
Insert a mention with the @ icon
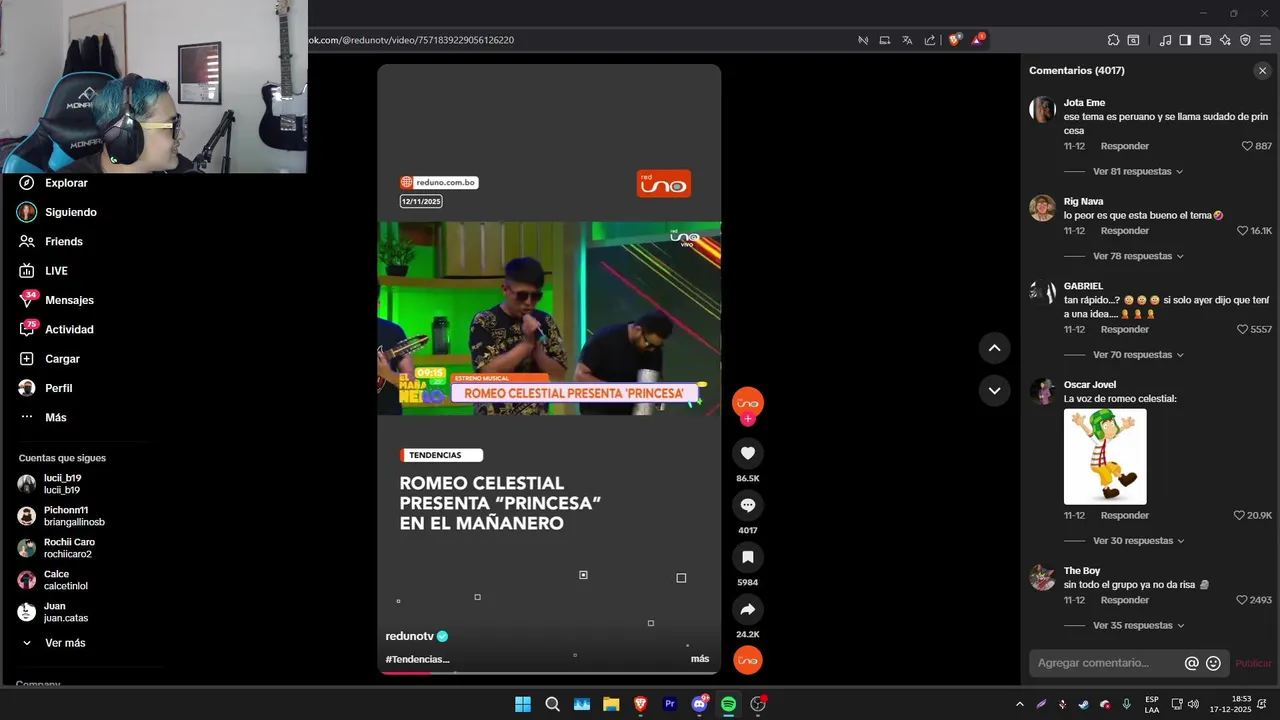[x=1191, y=663]
